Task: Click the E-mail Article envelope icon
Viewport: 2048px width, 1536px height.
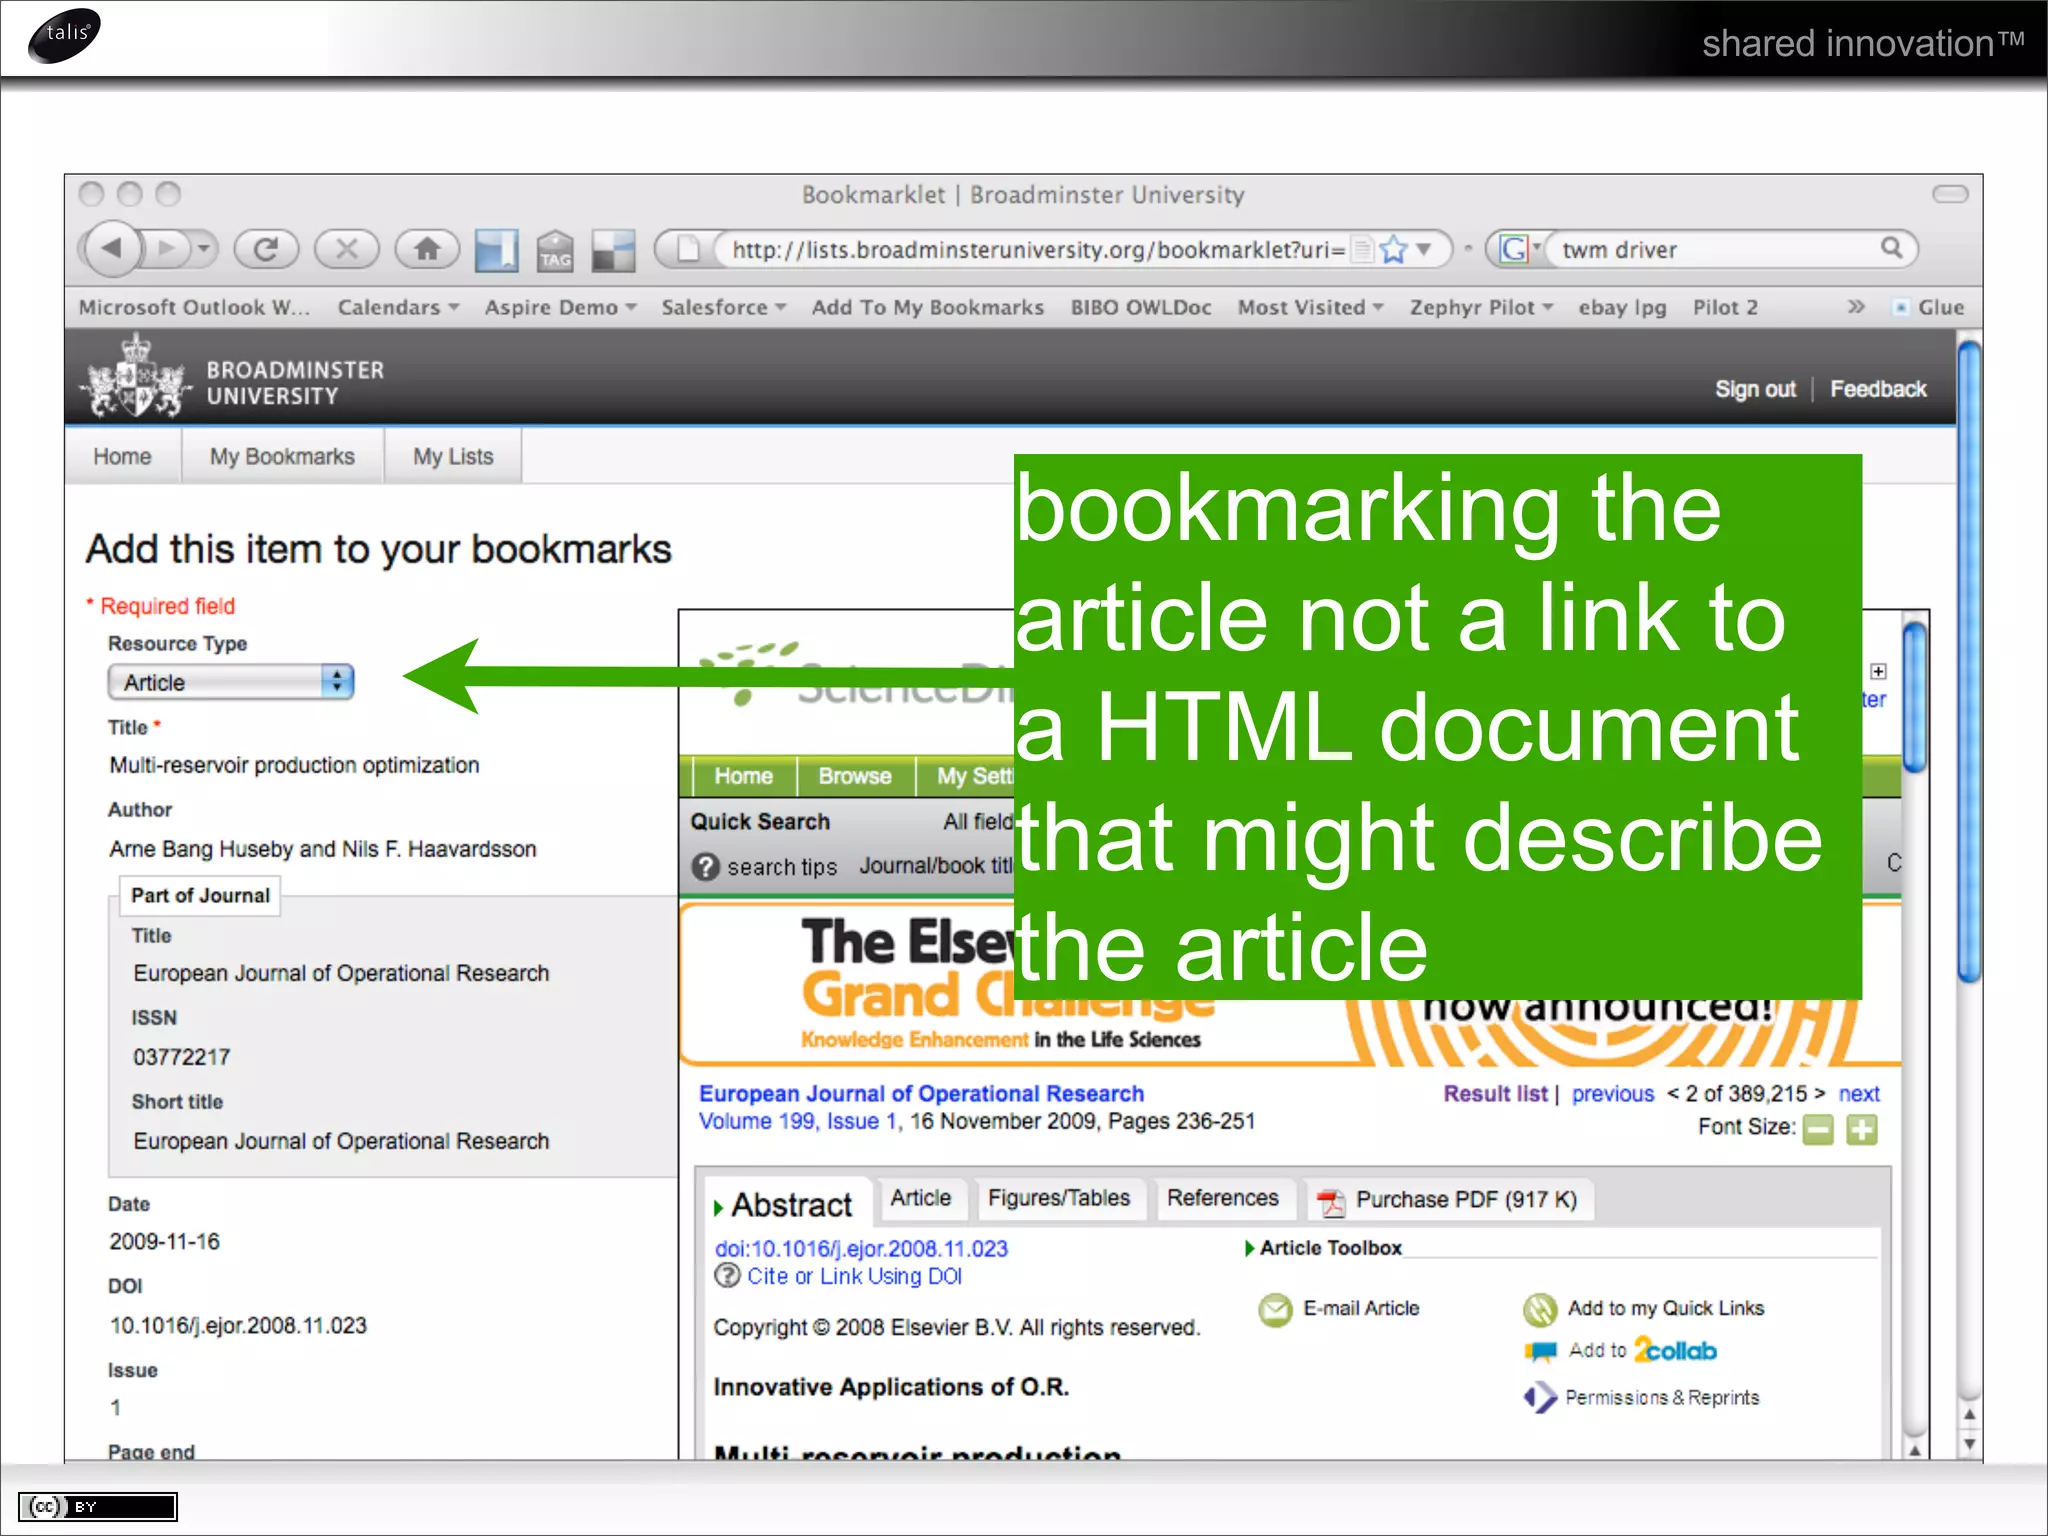Action: [x=1275, y=1309]
